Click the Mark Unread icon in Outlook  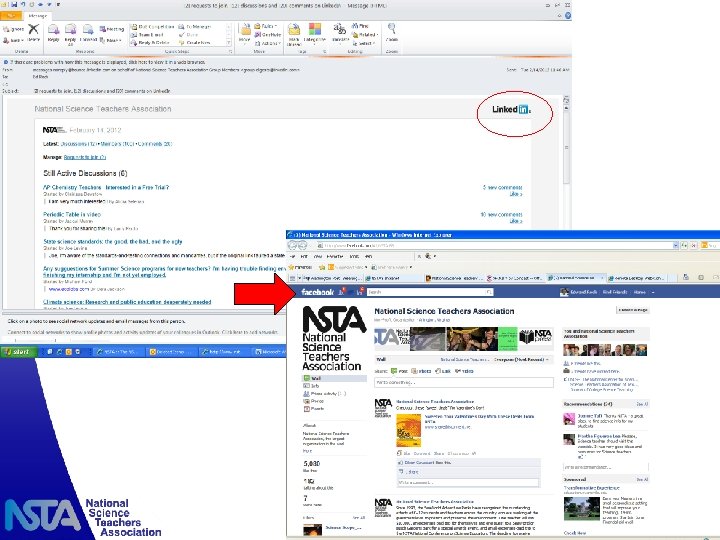(294, 30)
